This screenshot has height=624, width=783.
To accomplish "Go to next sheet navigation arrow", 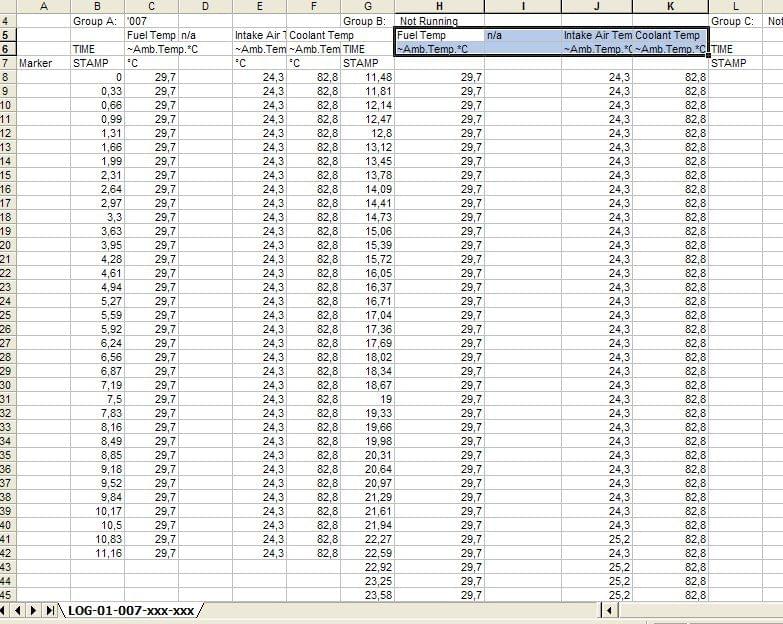I will coord(33,610).
